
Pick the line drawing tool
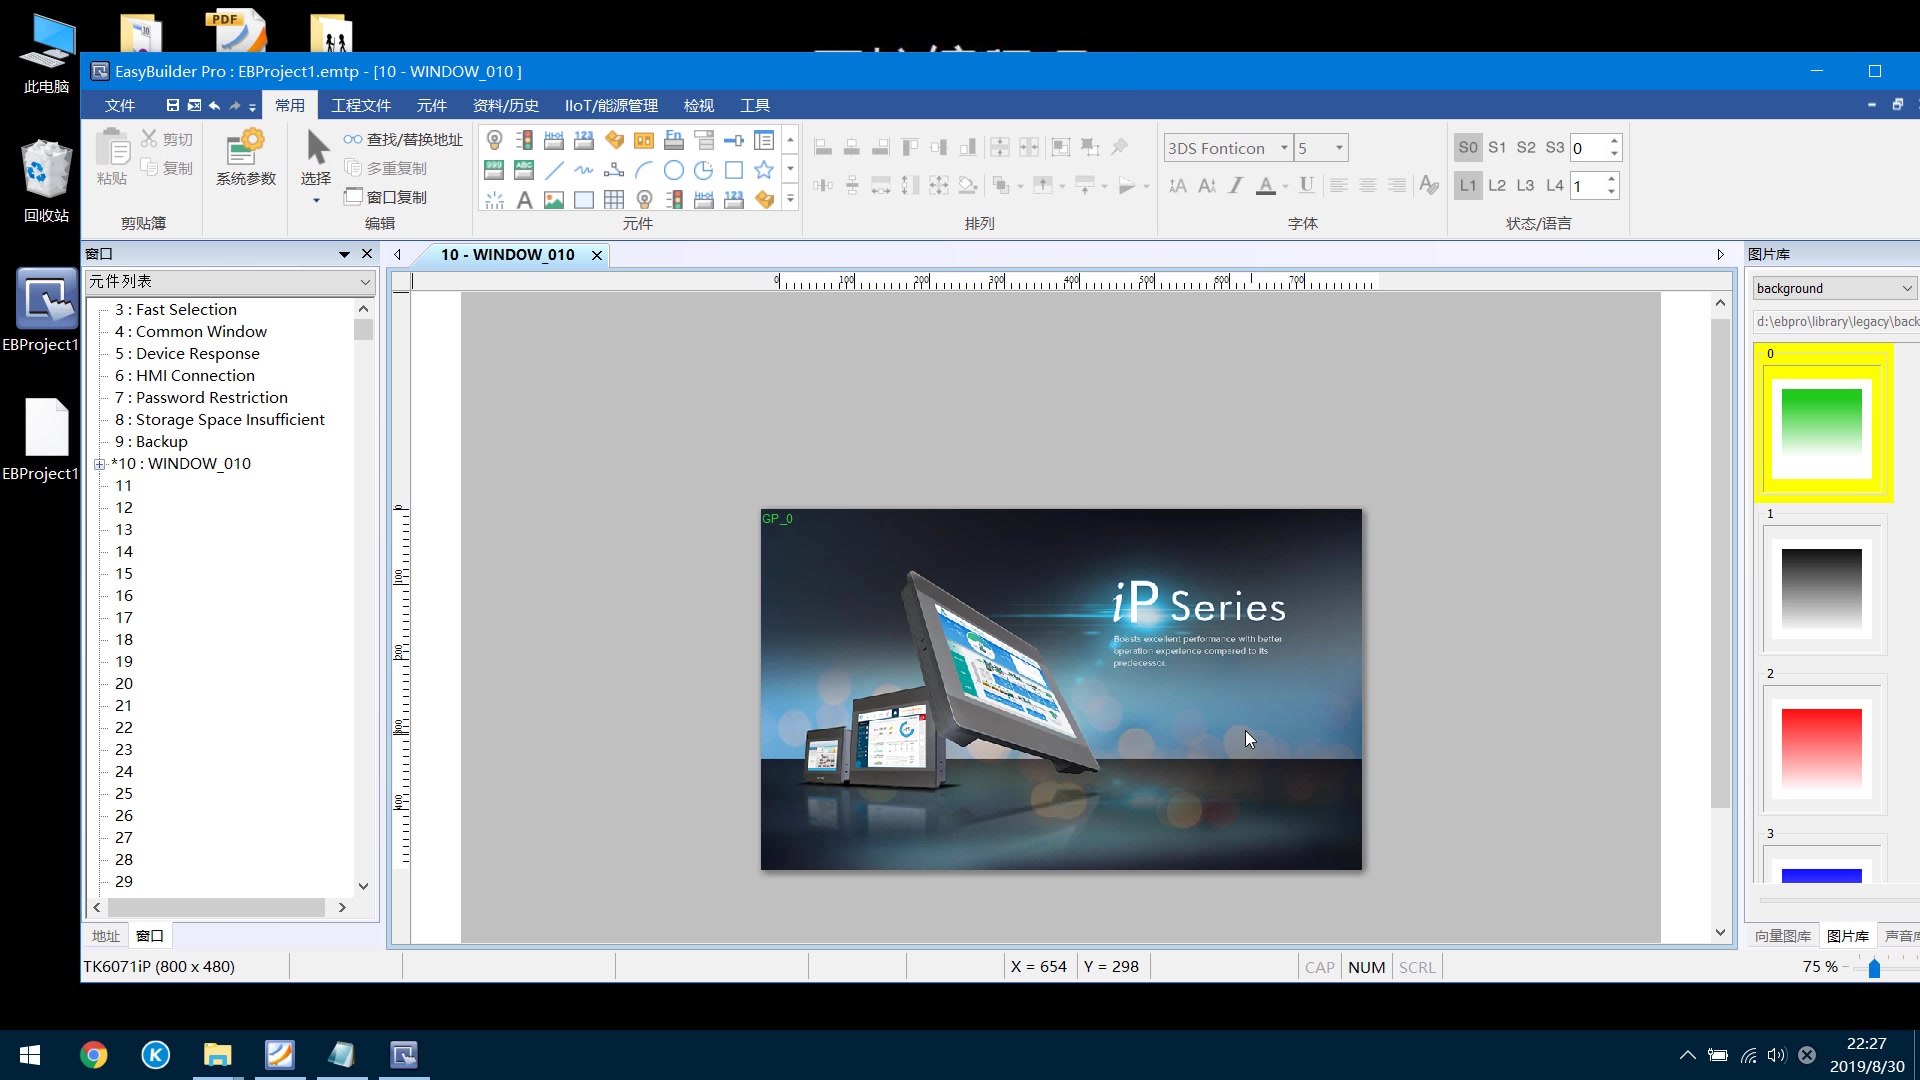coord(554,170)
